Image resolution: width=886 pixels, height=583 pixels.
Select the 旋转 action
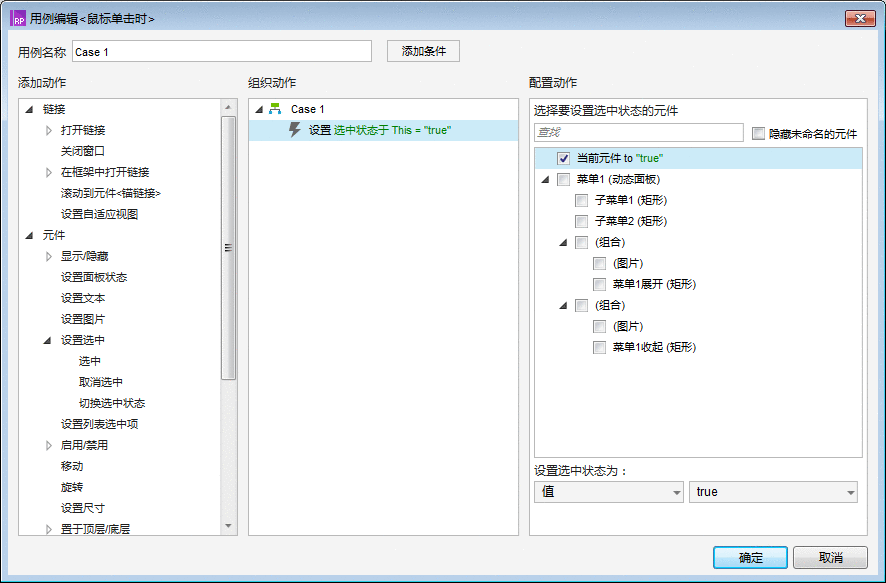(x=72, y=487)
